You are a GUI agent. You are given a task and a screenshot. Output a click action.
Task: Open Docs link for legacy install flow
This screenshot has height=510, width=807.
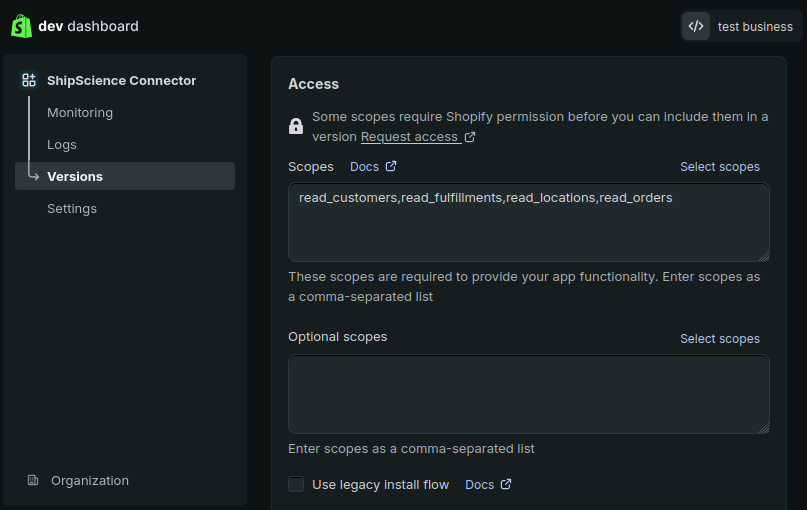pos(479,485)
